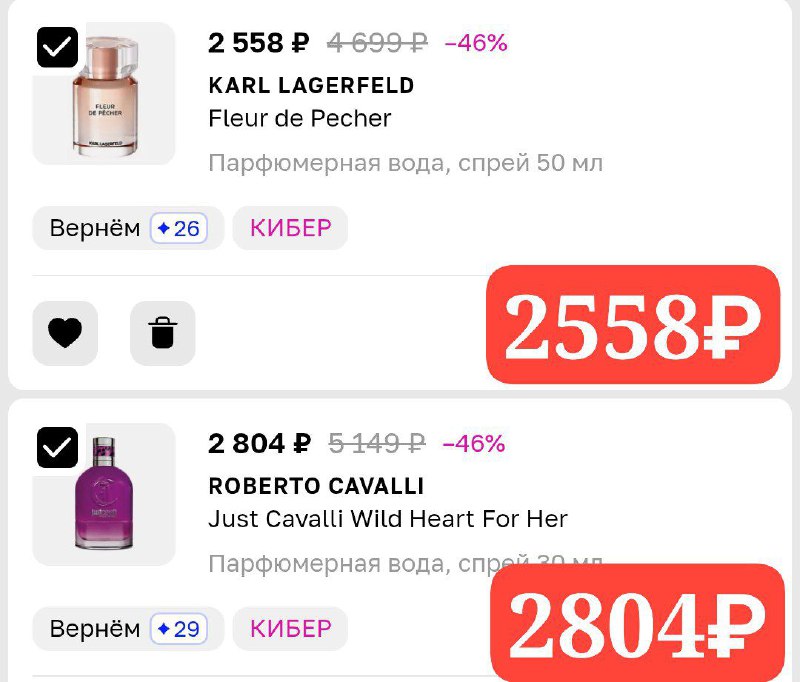
Task: Click the big red 2558₽ price label
Action: (x=632, y=326)
